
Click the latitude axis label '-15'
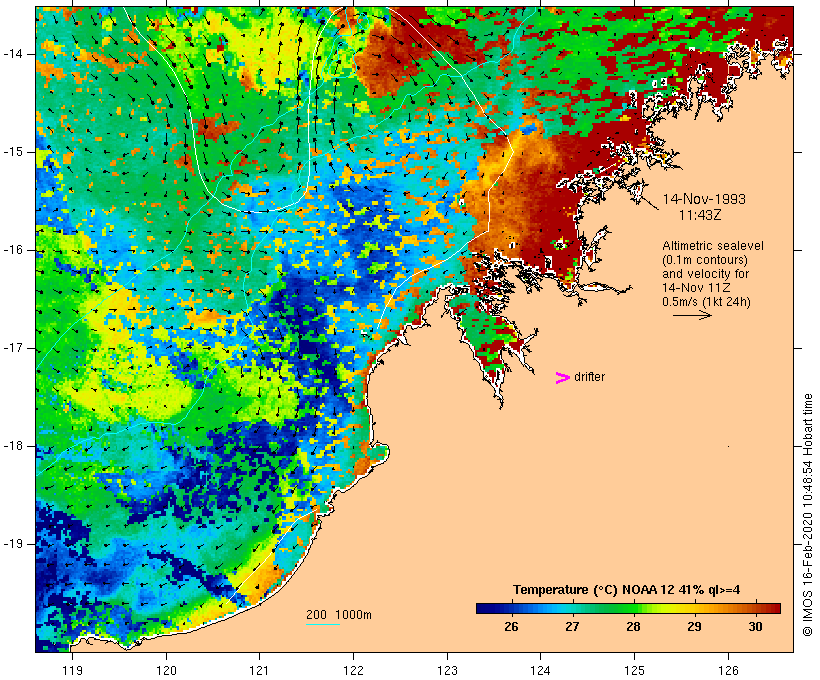pos(12,152)
